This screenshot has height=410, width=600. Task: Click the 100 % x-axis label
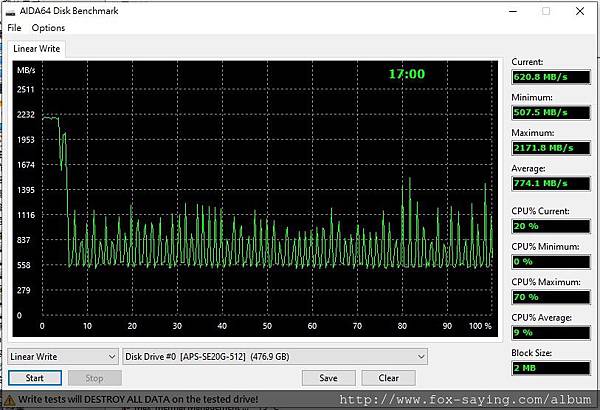pyautogui.click(x=480, y=326)
